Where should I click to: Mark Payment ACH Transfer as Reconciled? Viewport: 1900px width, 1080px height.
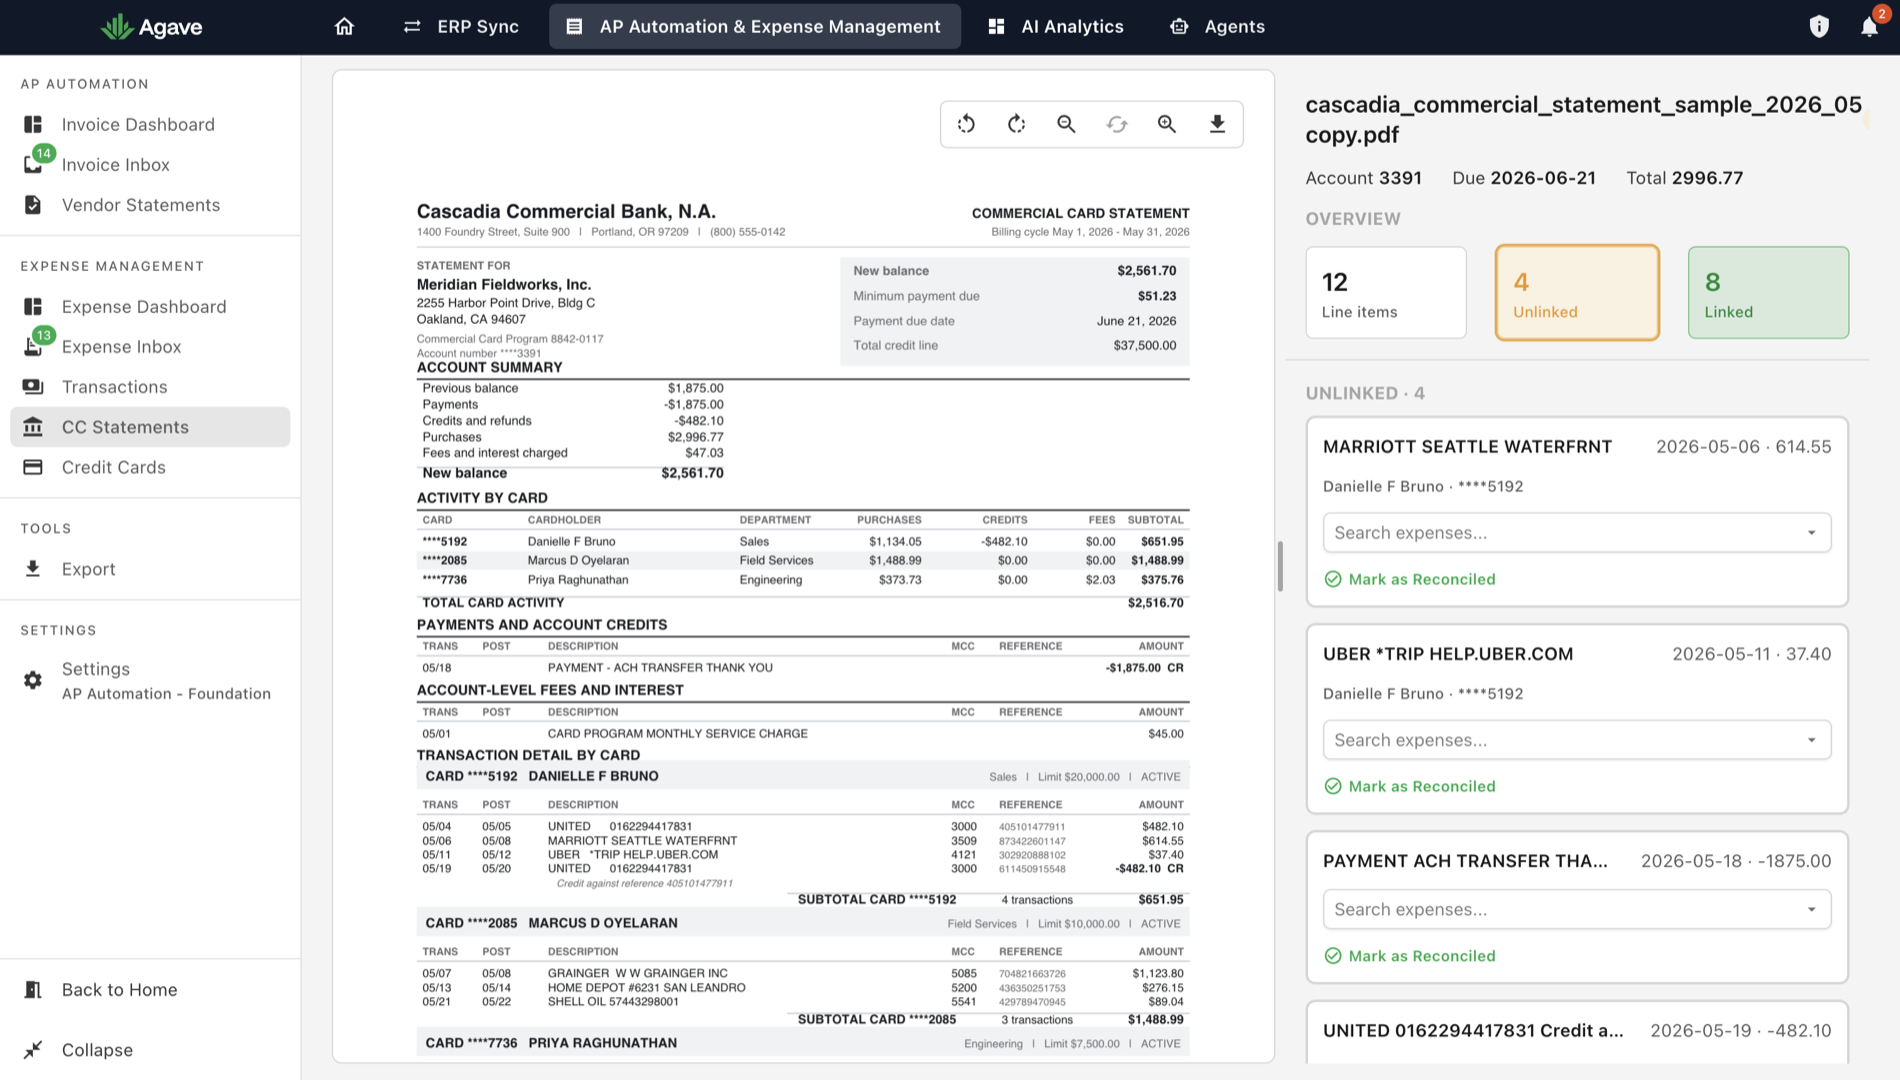pyautogui.click(x=1409, y=955)
